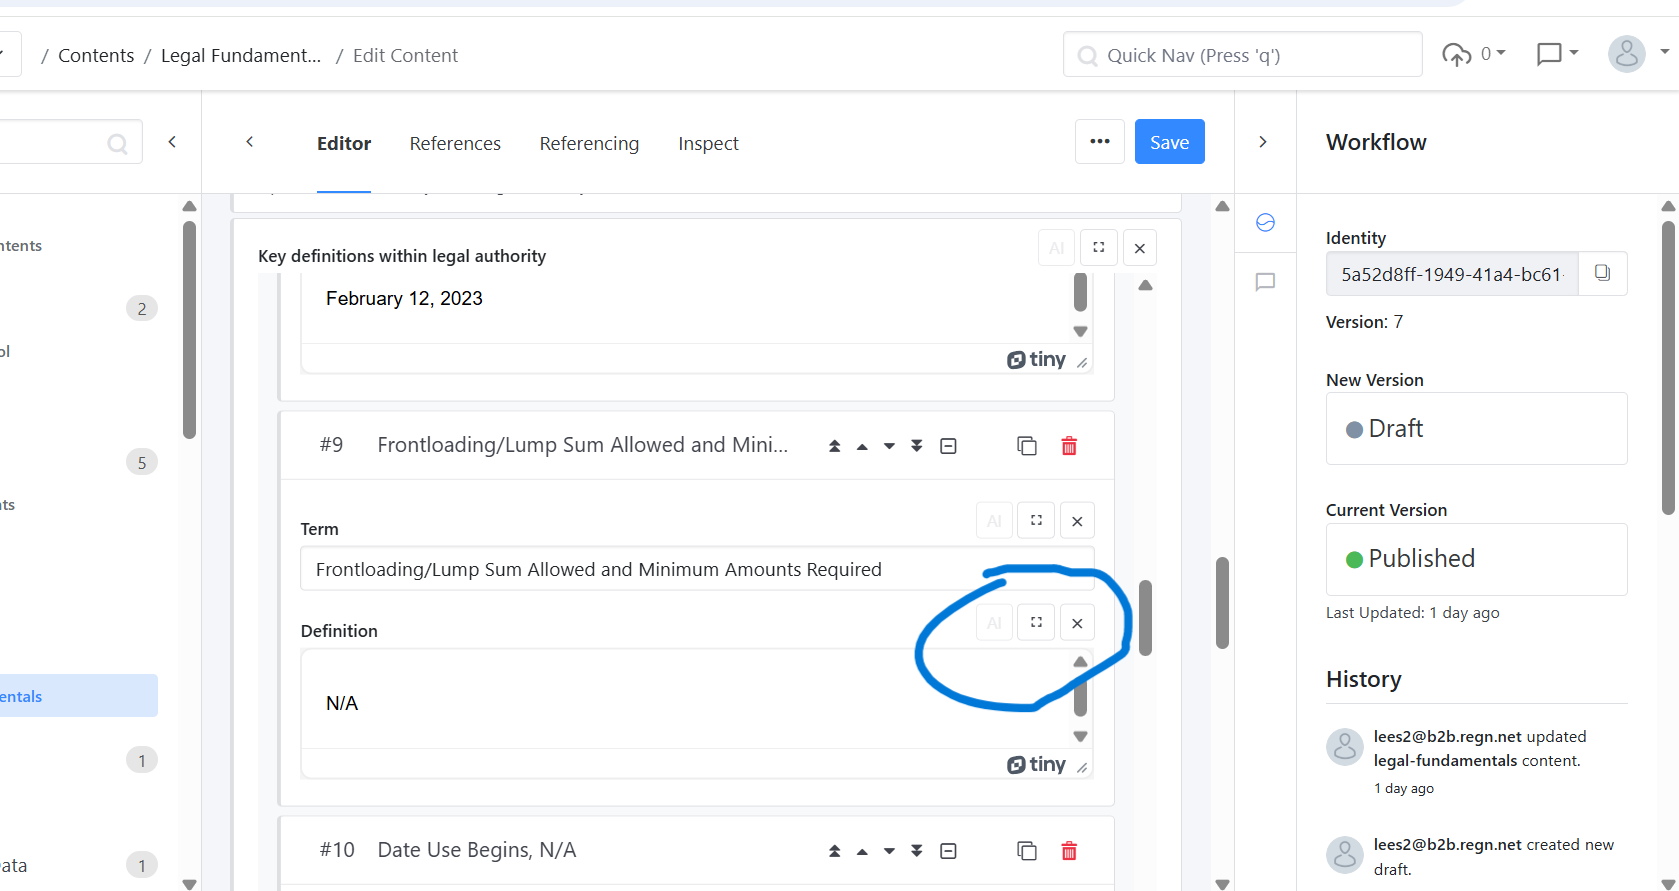Image resolution: width=1679 pixels, height=891 pixels.
Task: Clear the Term field with X icon
Action: (x=1077, y=521)
